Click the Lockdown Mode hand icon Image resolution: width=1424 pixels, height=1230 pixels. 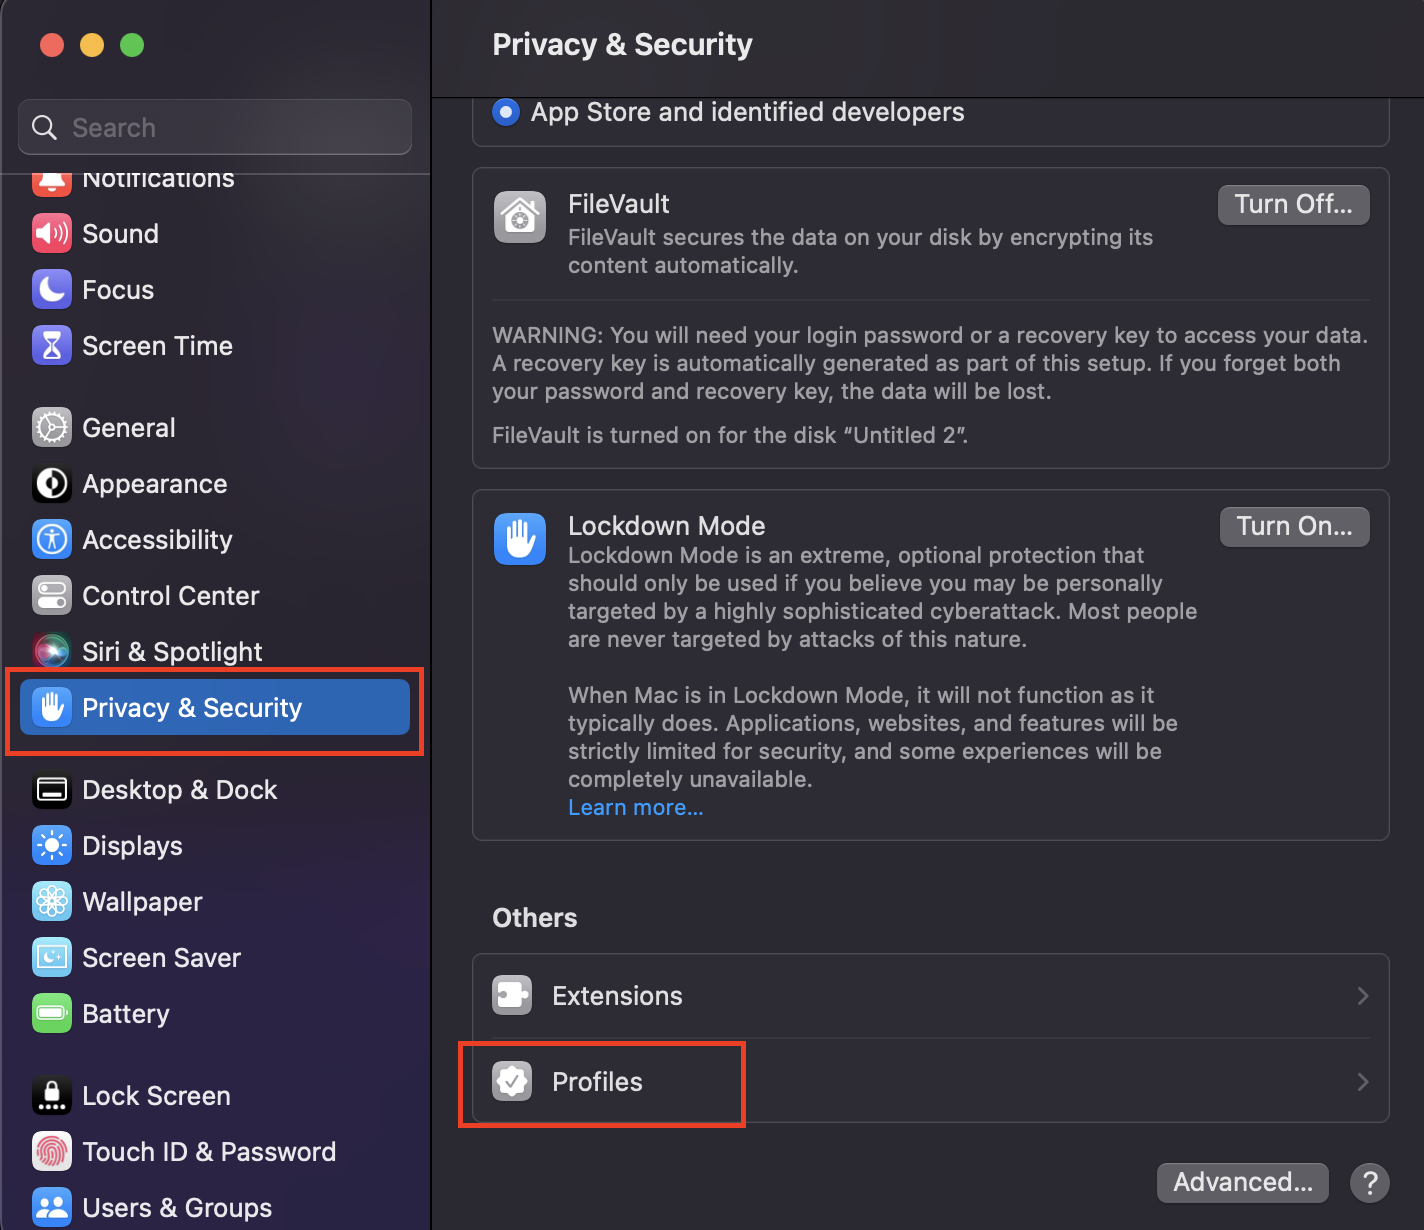pos(520,539)
